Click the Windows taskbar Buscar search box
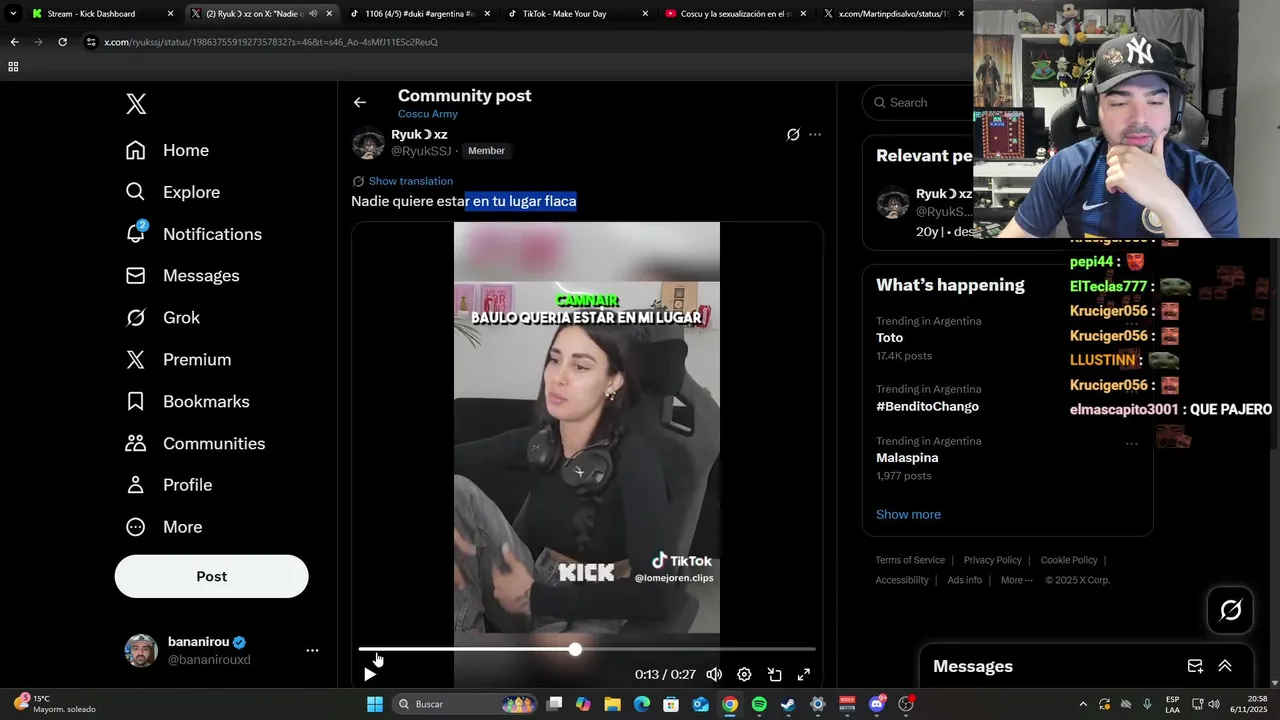Viewport: 1280px width, 720px height. 464,704
